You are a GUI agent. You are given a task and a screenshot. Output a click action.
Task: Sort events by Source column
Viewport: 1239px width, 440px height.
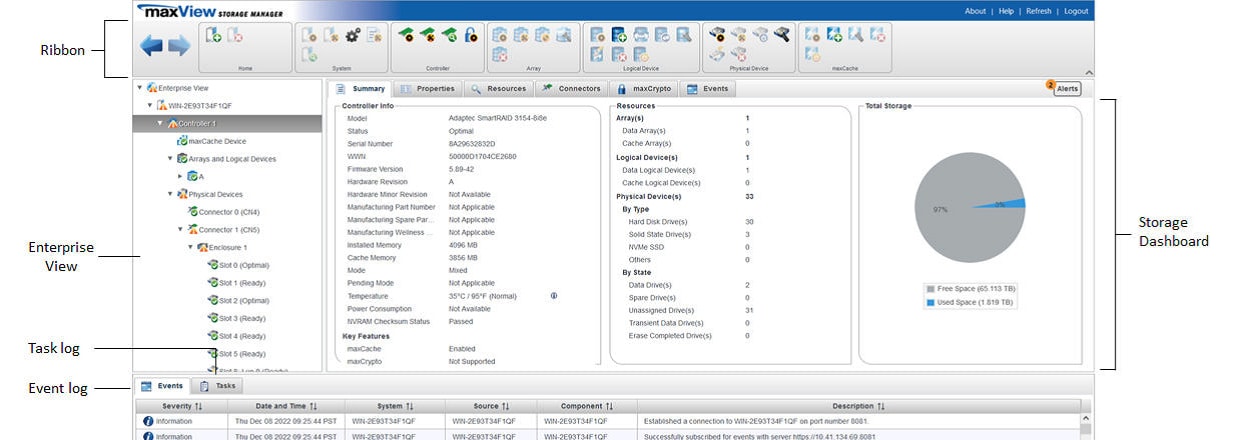point(490,406)
